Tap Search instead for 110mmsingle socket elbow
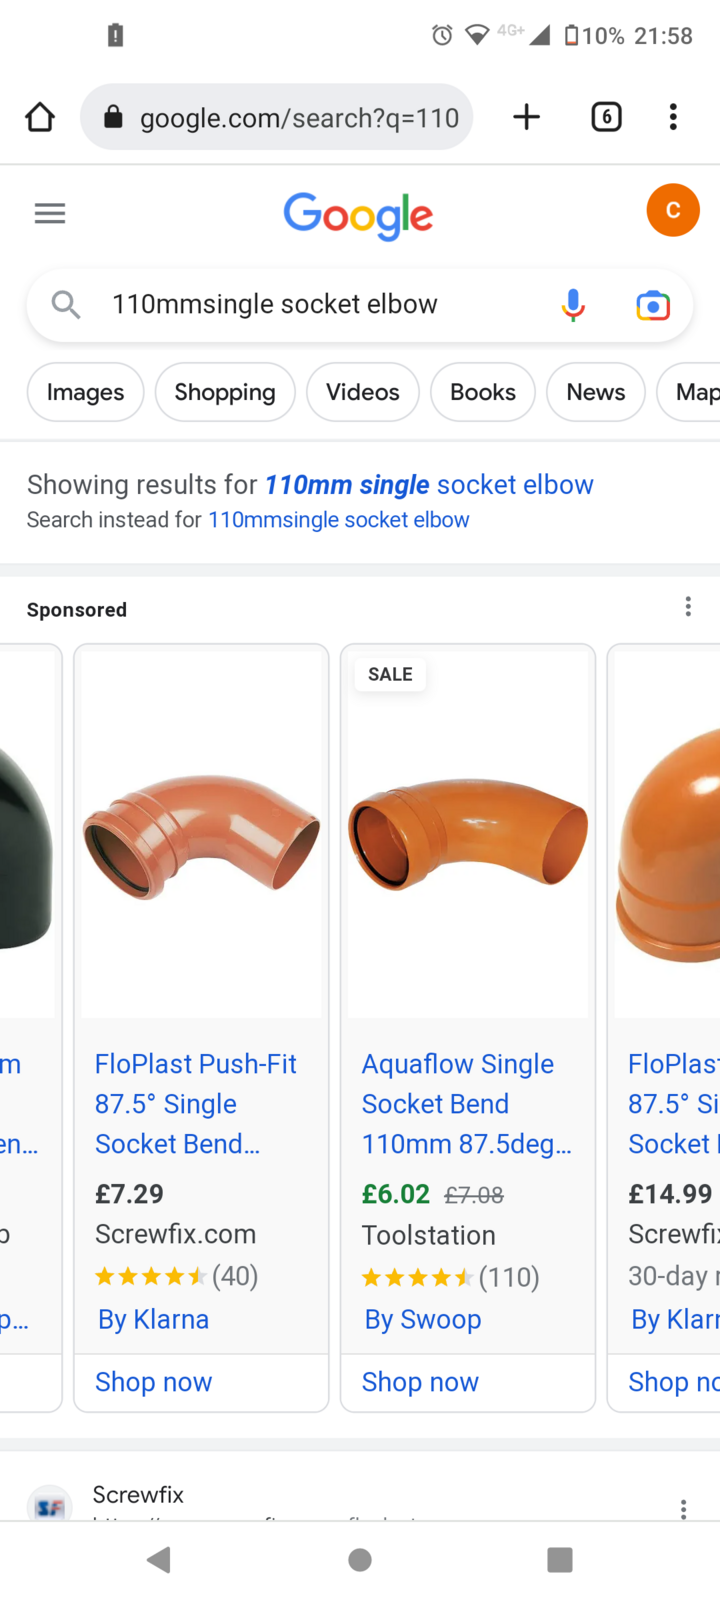 tap(338, 520)
